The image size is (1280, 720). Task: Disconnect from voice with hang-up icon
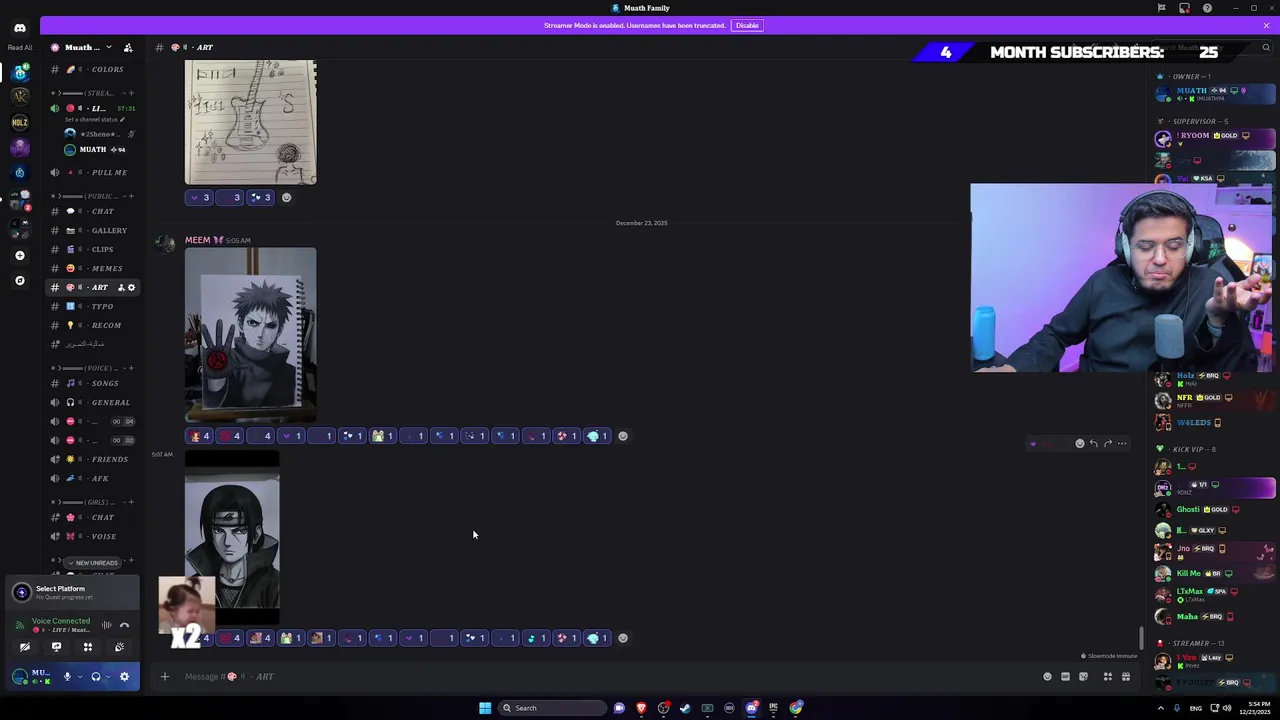point(125,625)
